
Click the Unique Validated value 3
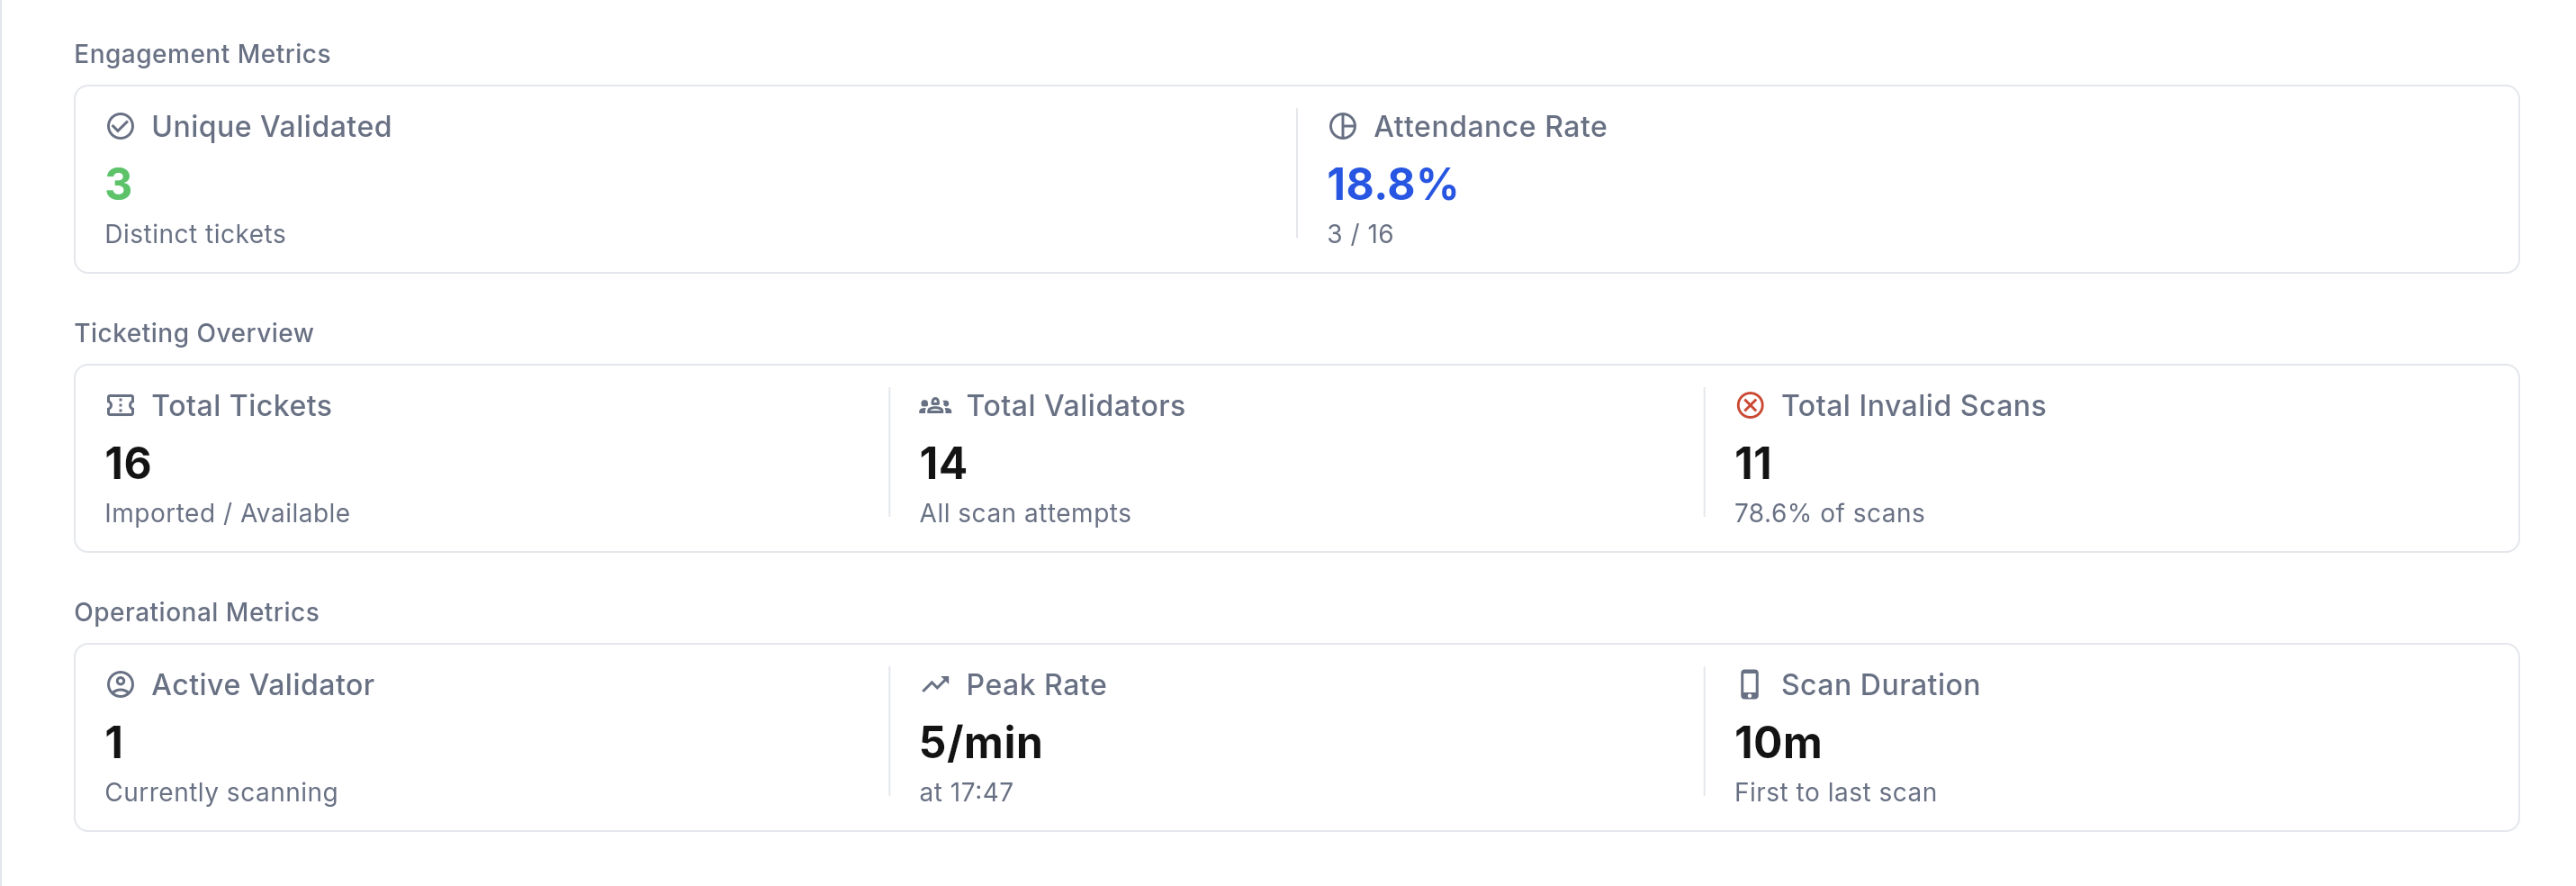pyautogui.click(x=116, y=184)
